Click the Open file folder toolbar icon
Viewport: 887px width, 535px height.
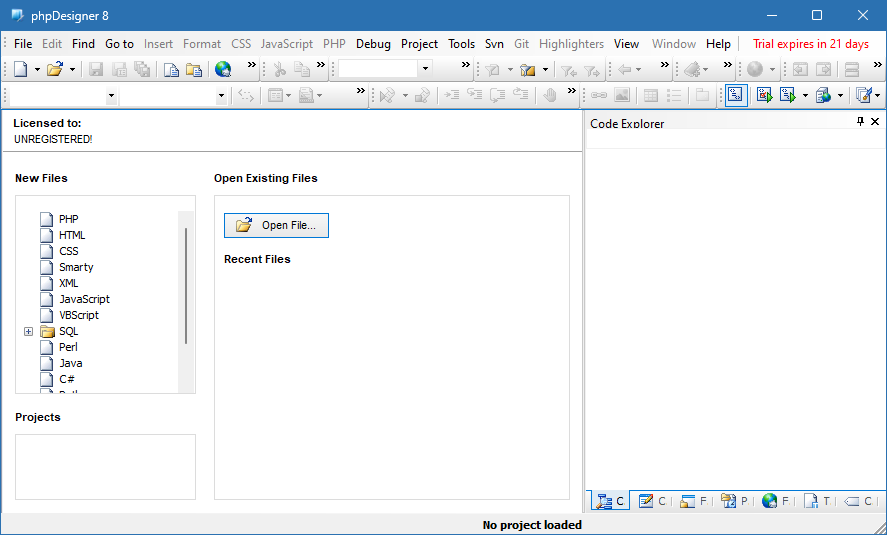pos(55,69)
